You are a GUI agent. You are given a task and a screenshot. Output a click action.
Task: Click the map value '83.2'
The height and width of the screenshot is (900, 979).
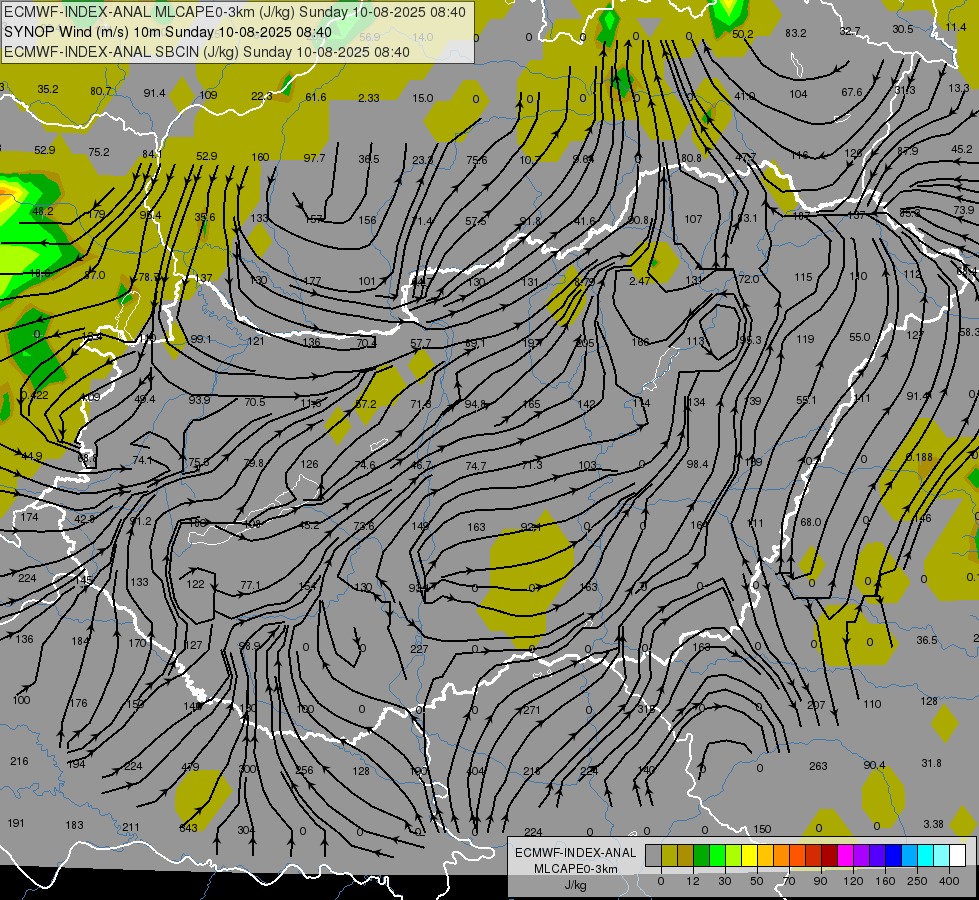795,32
